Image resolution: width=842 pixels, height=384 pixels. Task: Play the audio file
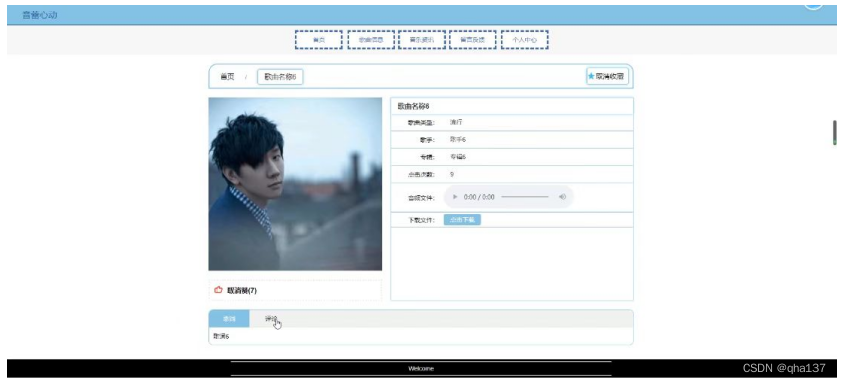coord(455,197)
